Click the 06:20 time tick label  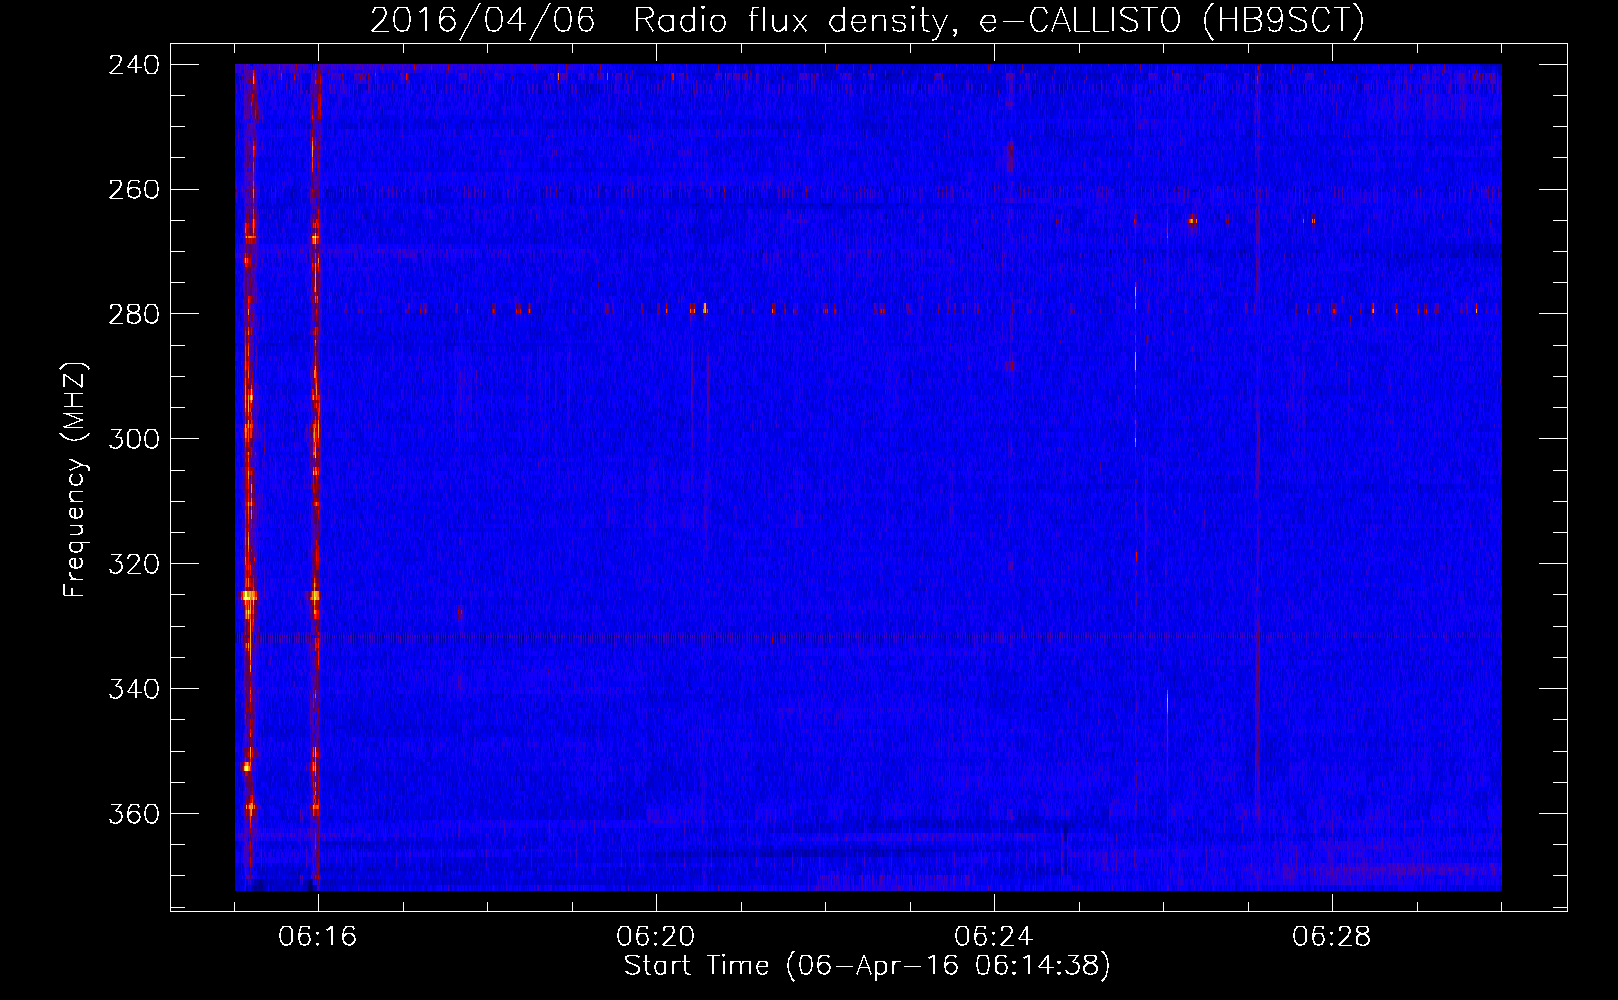pos(656,937)
